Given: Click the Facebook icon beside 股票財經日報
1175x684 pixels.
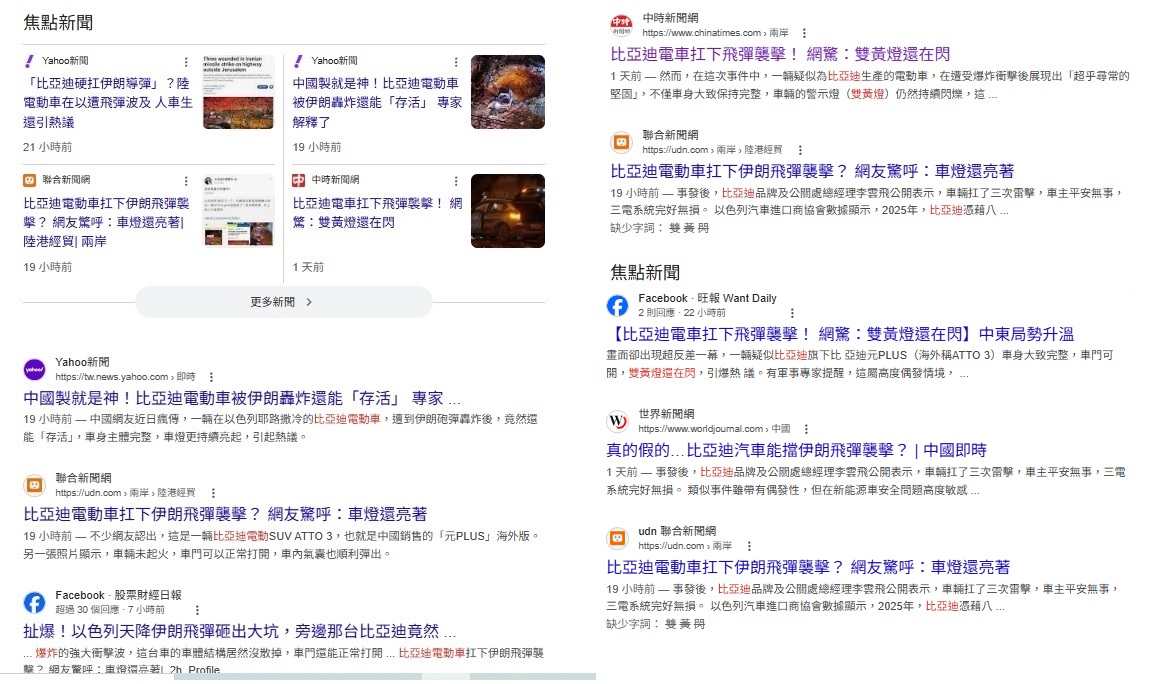Looking at the screenshot, I should (34, 602).
